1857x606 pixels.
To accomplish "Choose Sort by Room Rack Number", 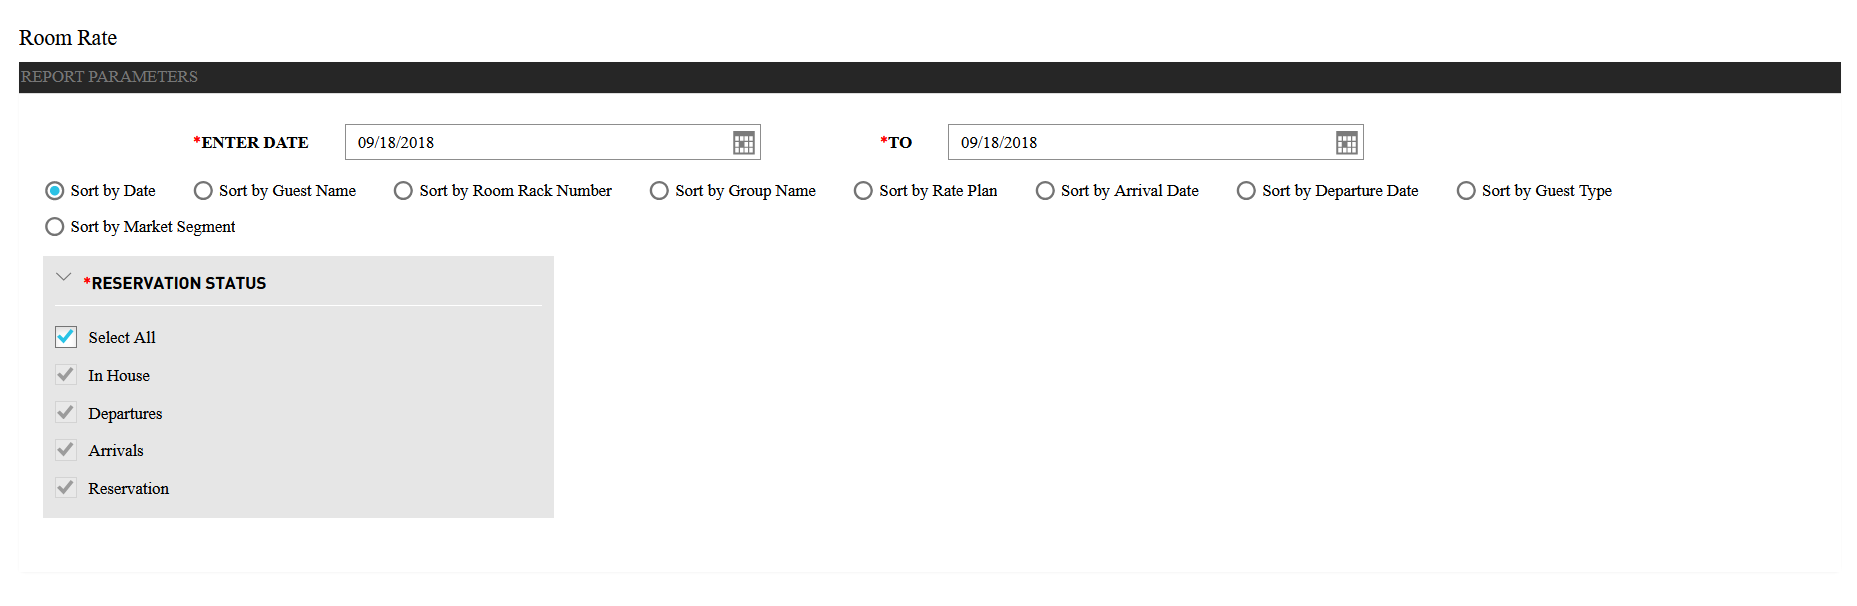I will [x=403, y=191].
